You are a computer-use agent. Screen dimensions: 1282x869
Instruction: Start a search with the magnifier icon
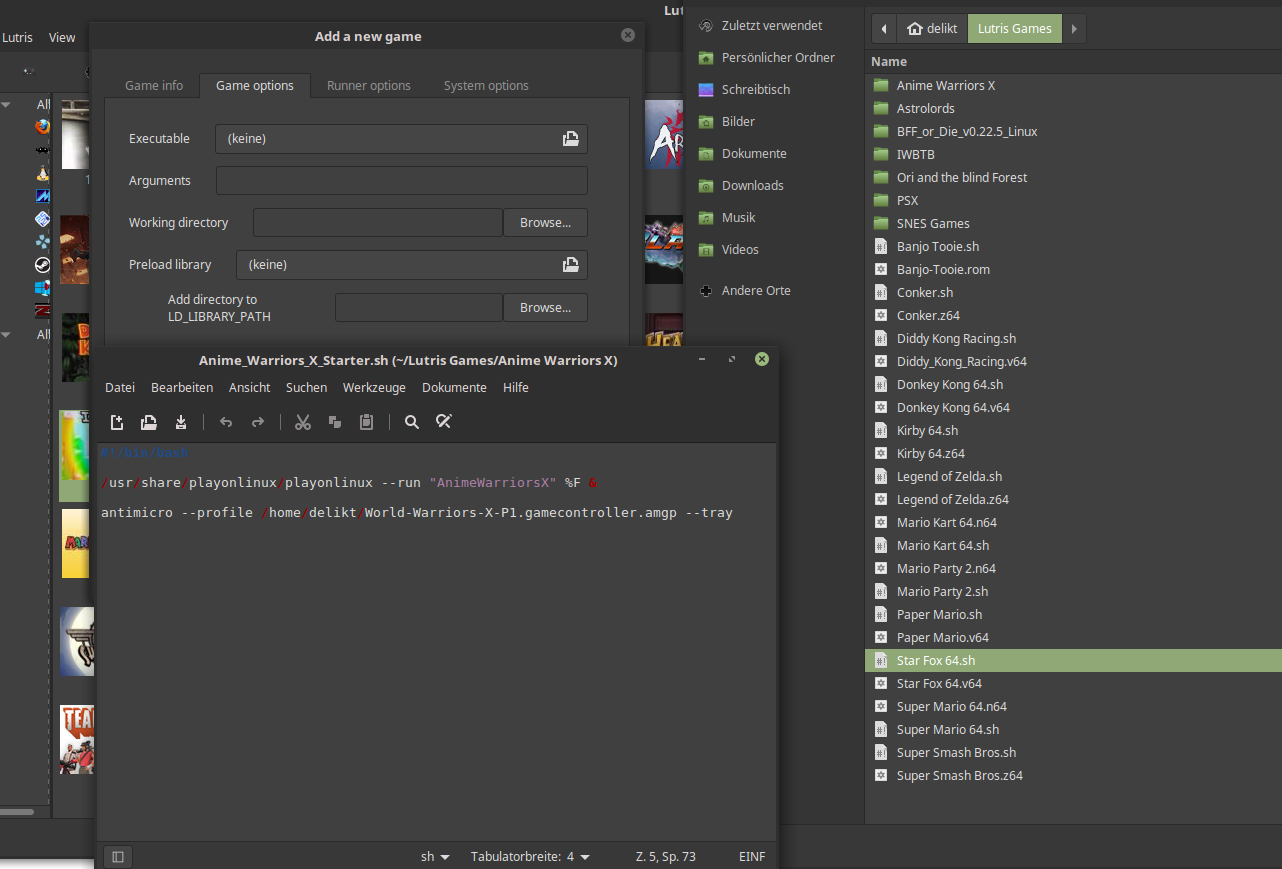point(411,422)
